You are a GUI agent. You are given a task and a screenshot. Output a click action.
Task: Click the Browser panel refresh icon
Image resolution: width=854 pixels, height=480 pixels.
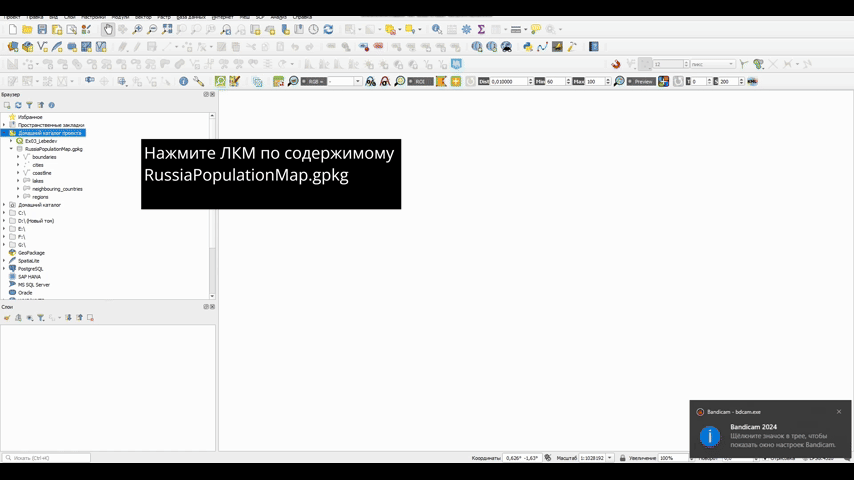pos(18,105)
